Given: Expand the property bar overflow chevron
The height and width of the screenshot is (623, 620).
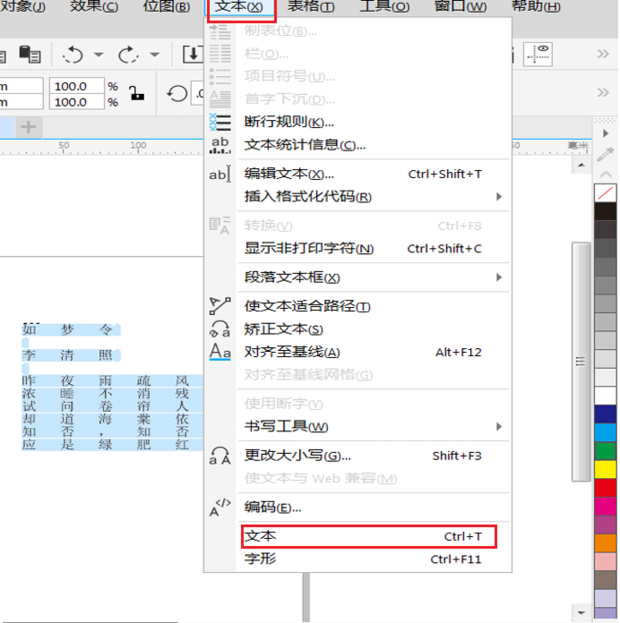Looking at the screenshot, I should pos(603,93).
